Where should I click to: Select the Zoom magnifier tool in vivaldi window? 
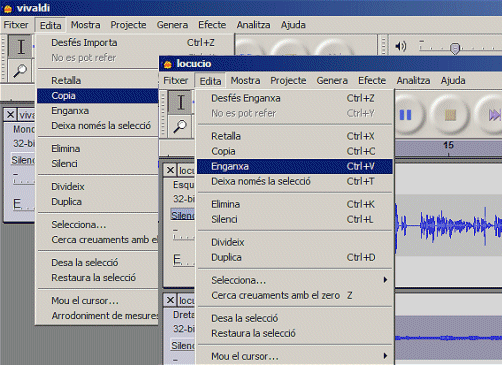pyautogui.click(x=21, y=71)
